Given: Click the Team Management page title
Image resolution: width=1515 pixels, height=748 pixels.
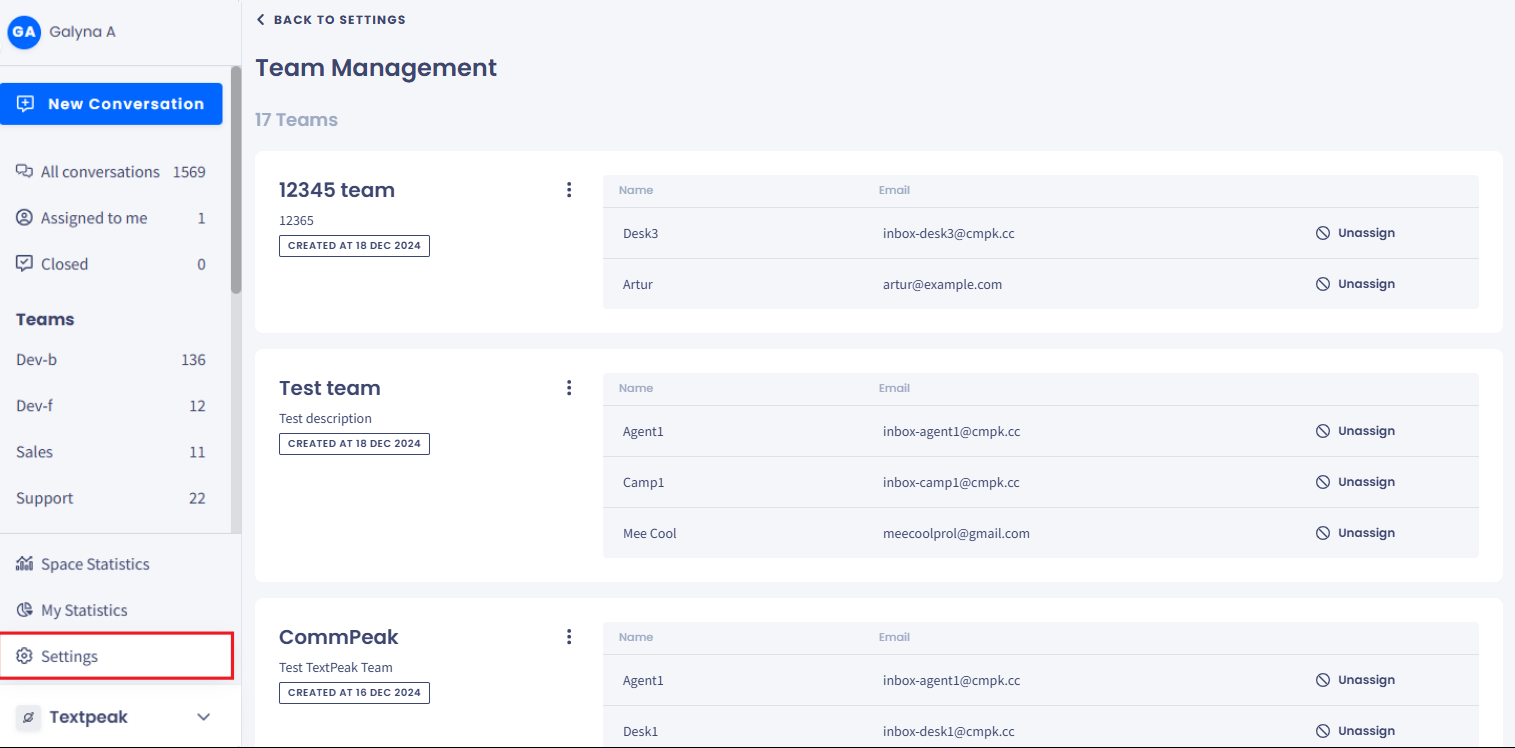Looking at the screenshot, I should 376,68.
